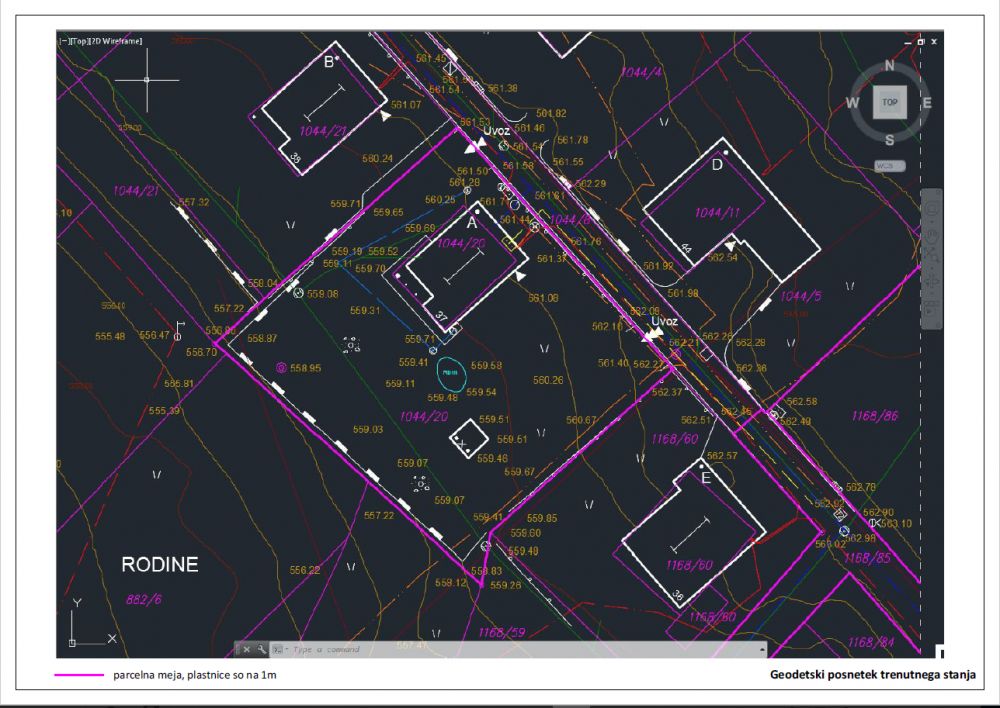Close the command line window

click(247, 649)
